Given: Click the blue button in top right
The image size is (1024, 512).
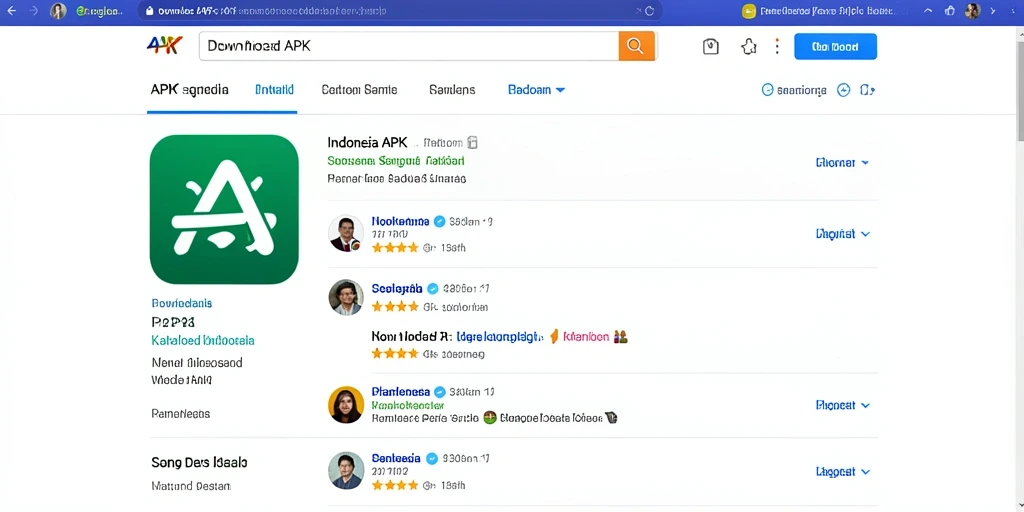Looking at the screenshot, I should click(835, 46).
